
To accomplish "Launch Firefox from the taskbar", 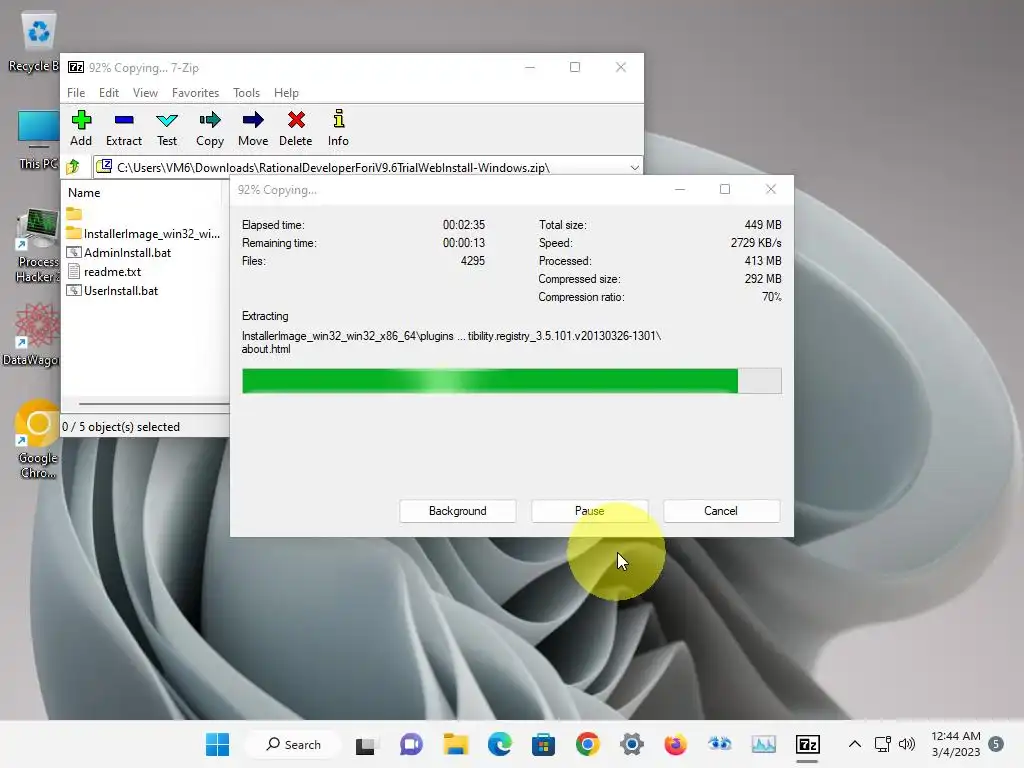I will pyautogui.click(x=675, y=744).
